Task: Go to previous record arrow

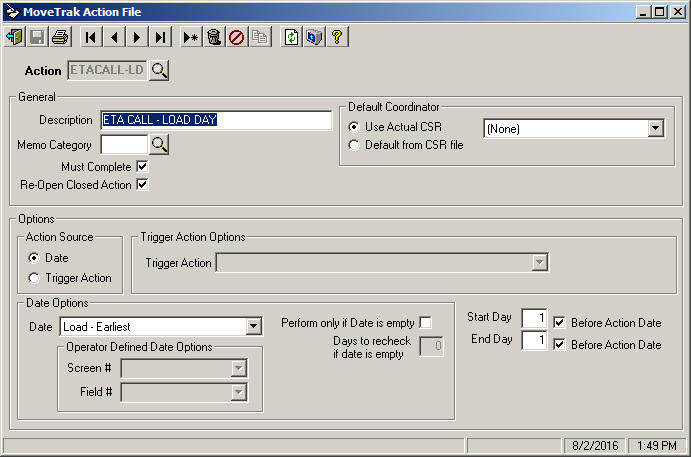Action: click(x=114, y=37)
